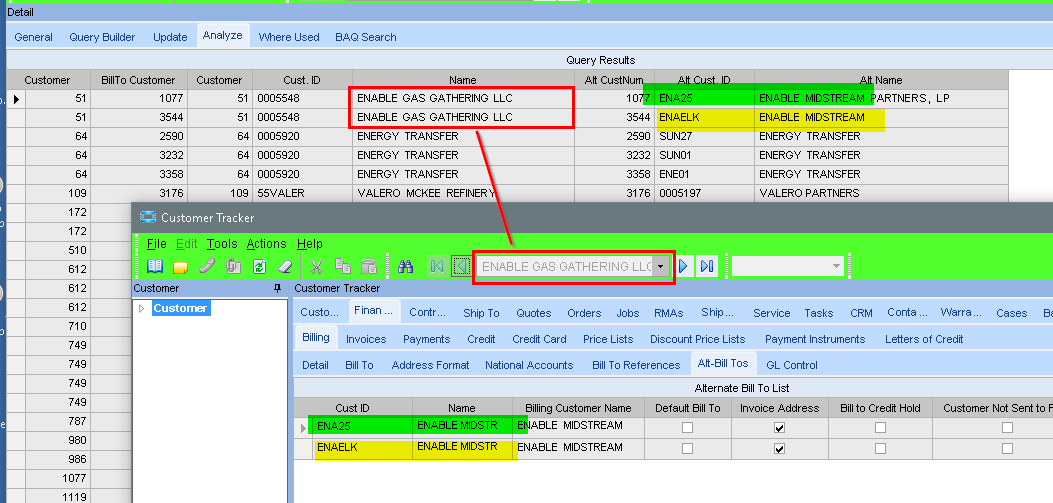This screenshot has height=503, width=1053.
Task: Open the Quotes tab
Action: click(x=534, y=313)
